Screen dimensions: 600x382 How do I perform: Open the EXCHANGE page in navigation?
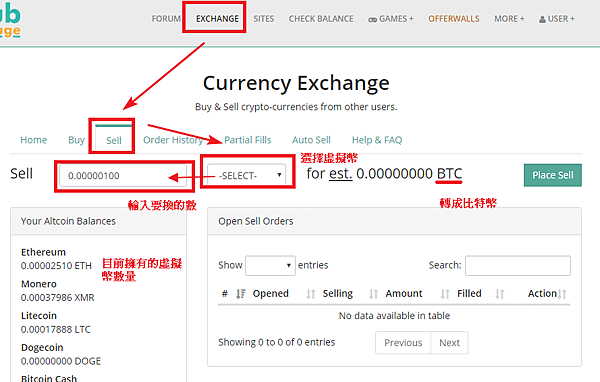217,19
